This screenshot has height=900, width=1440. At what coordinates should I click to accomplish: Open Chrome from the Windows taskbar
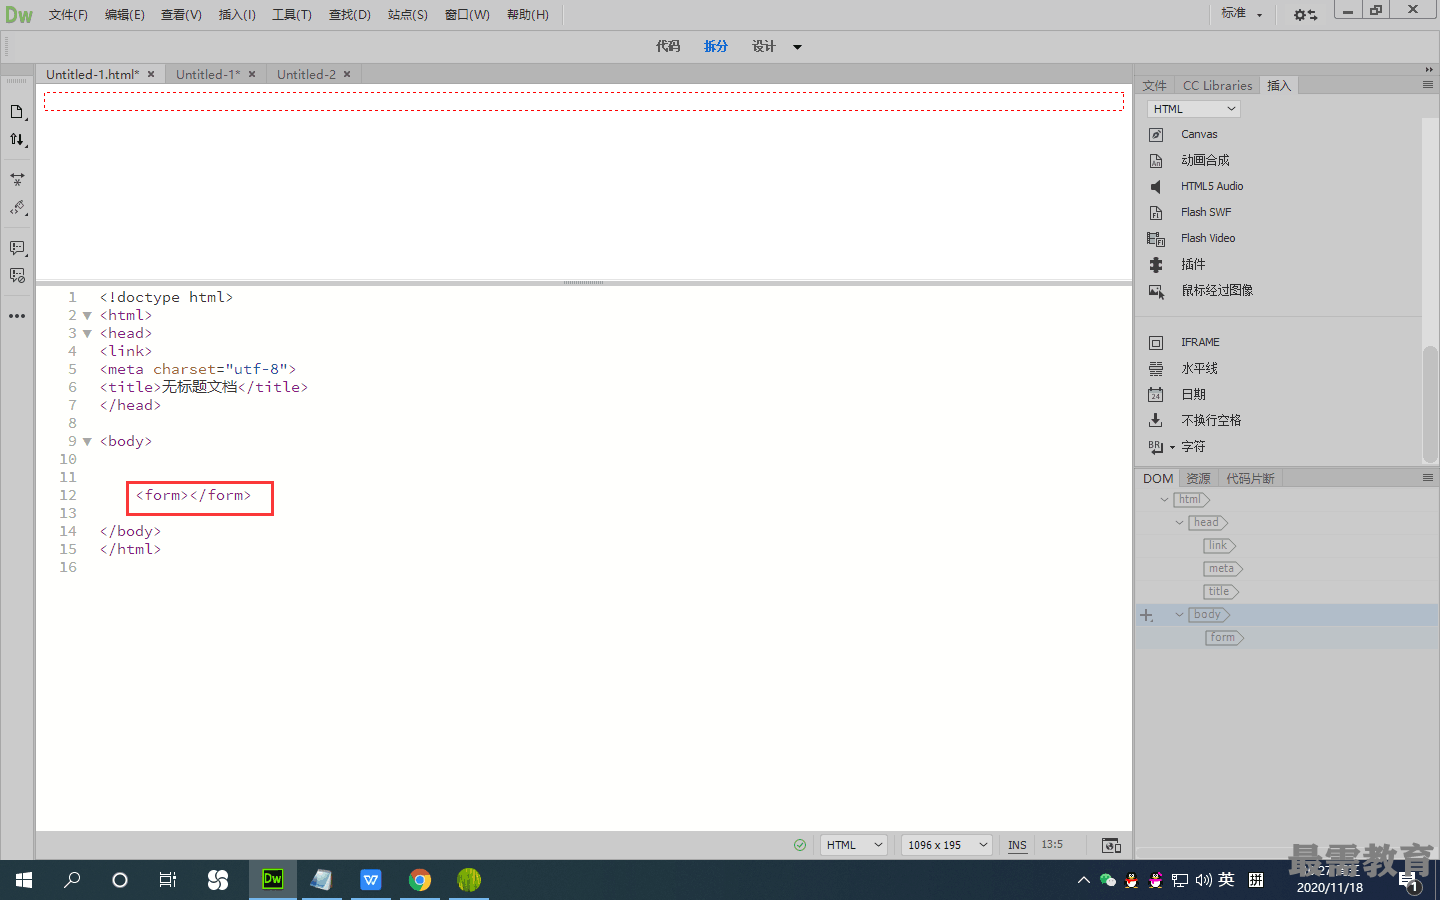click(x=420, y=880)
